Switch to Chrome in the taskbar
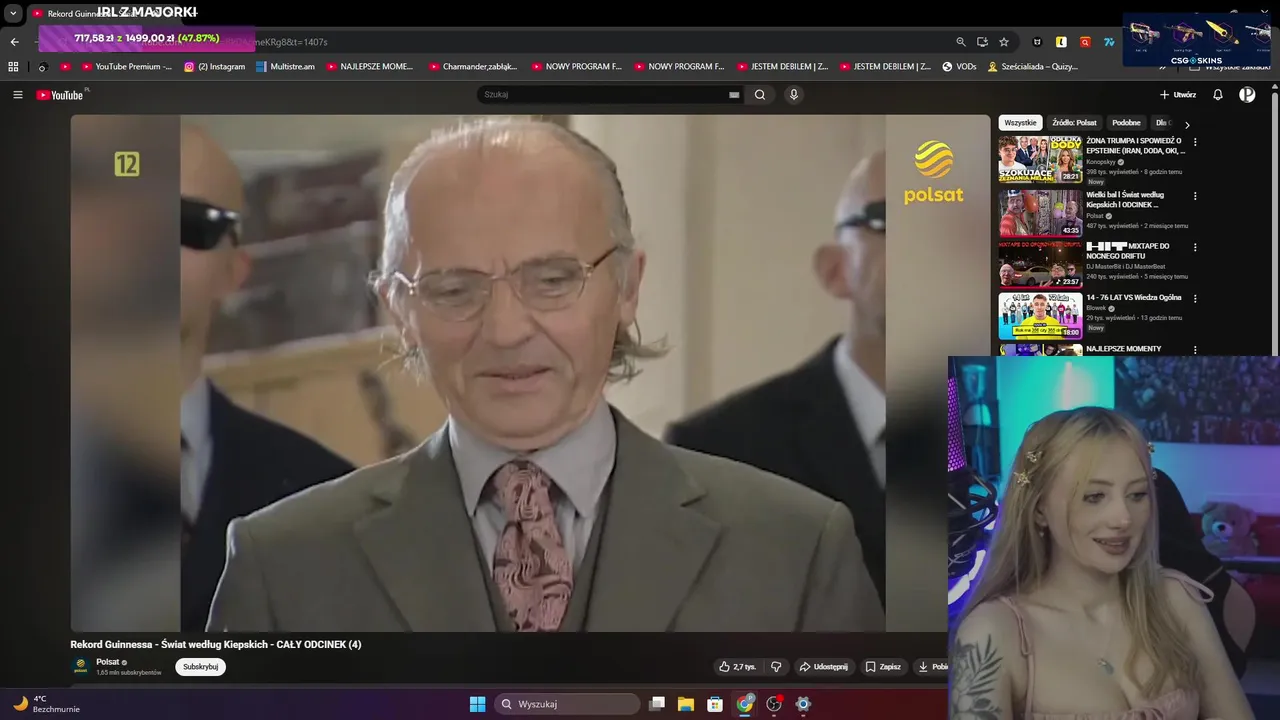The width and height of the screenshot is (1280, 720). [745, 704]
